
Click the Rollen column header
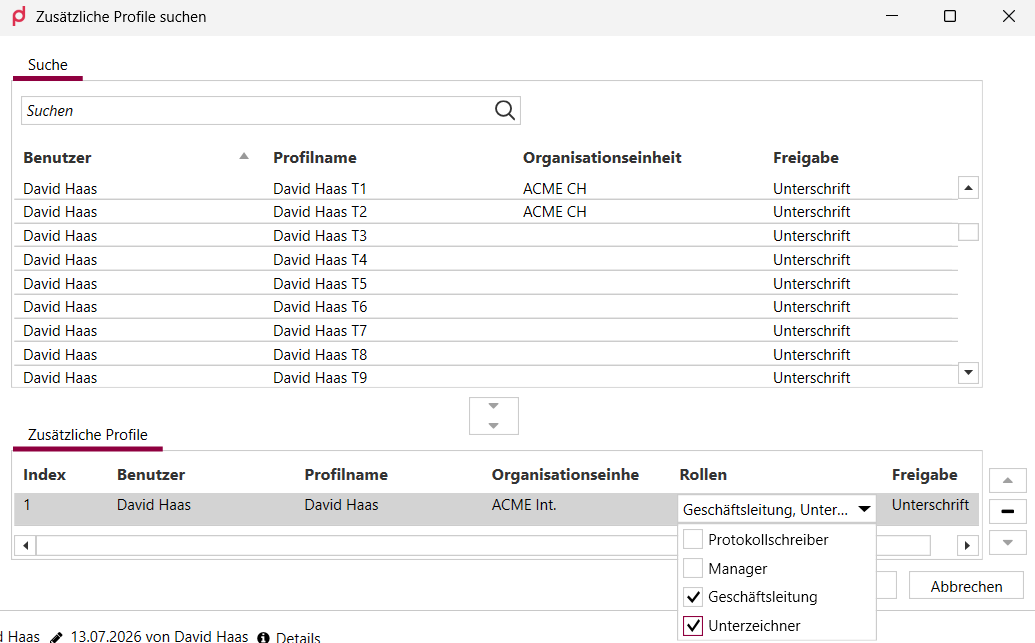pos(703,475)
